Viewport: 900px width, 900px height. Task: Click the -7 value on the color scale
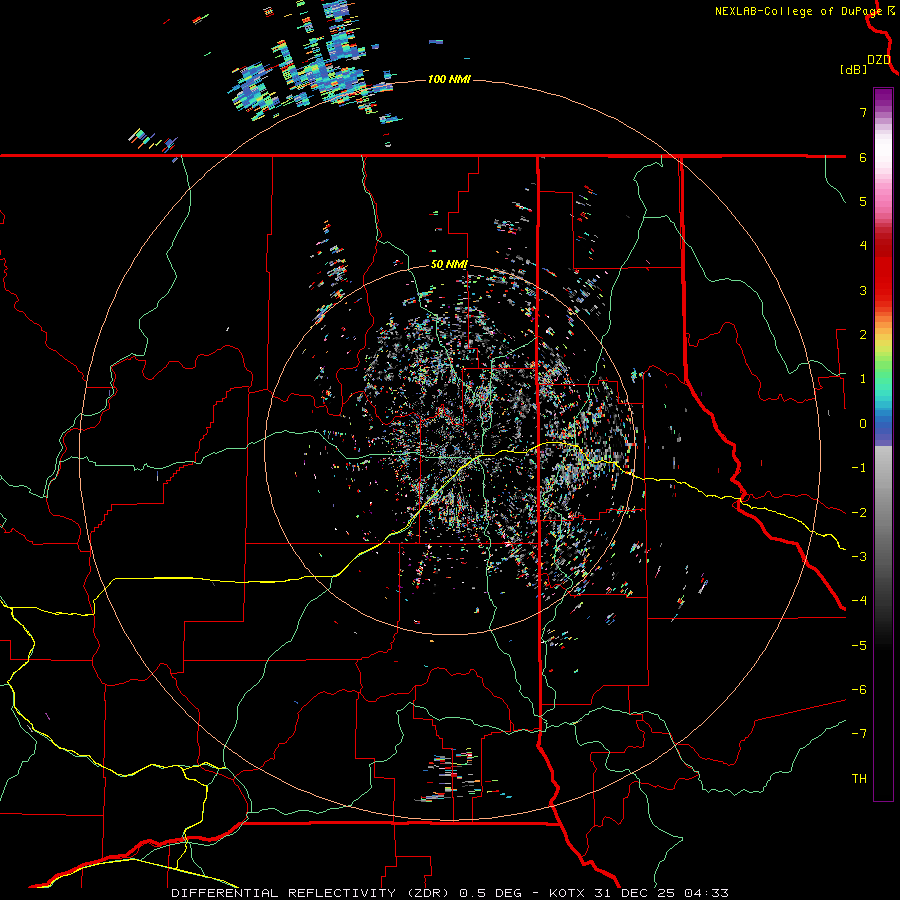[859, 734]
